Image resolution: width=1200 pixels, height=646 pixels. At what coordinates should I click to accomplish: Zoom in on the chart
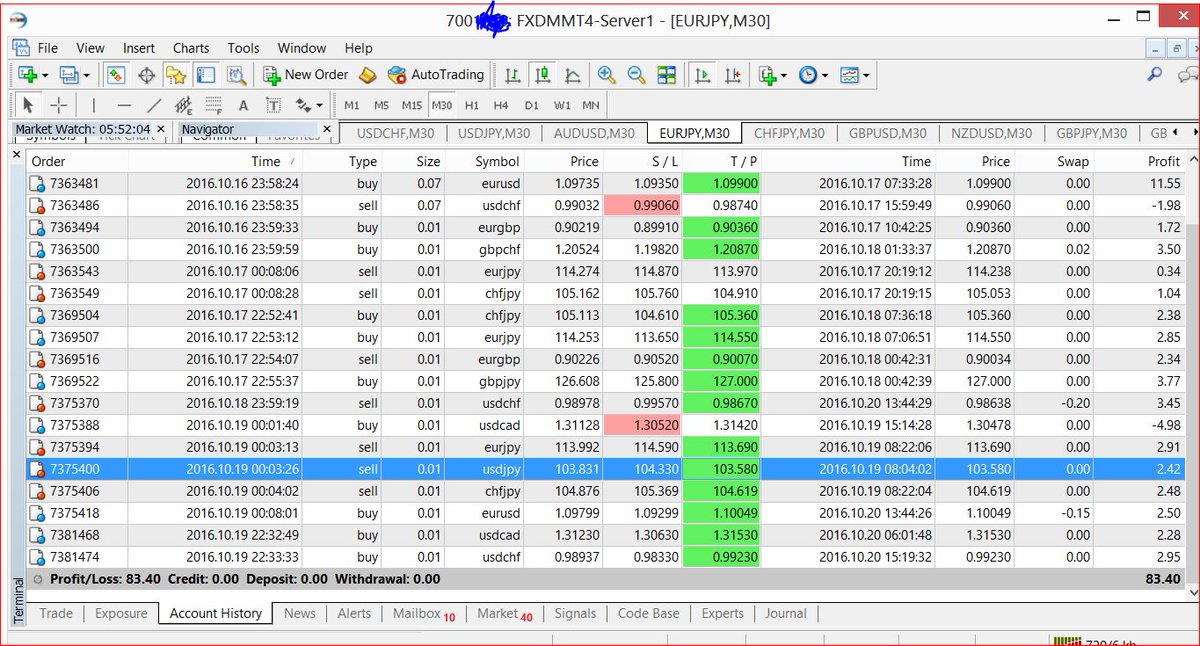[x=606, y=74]
